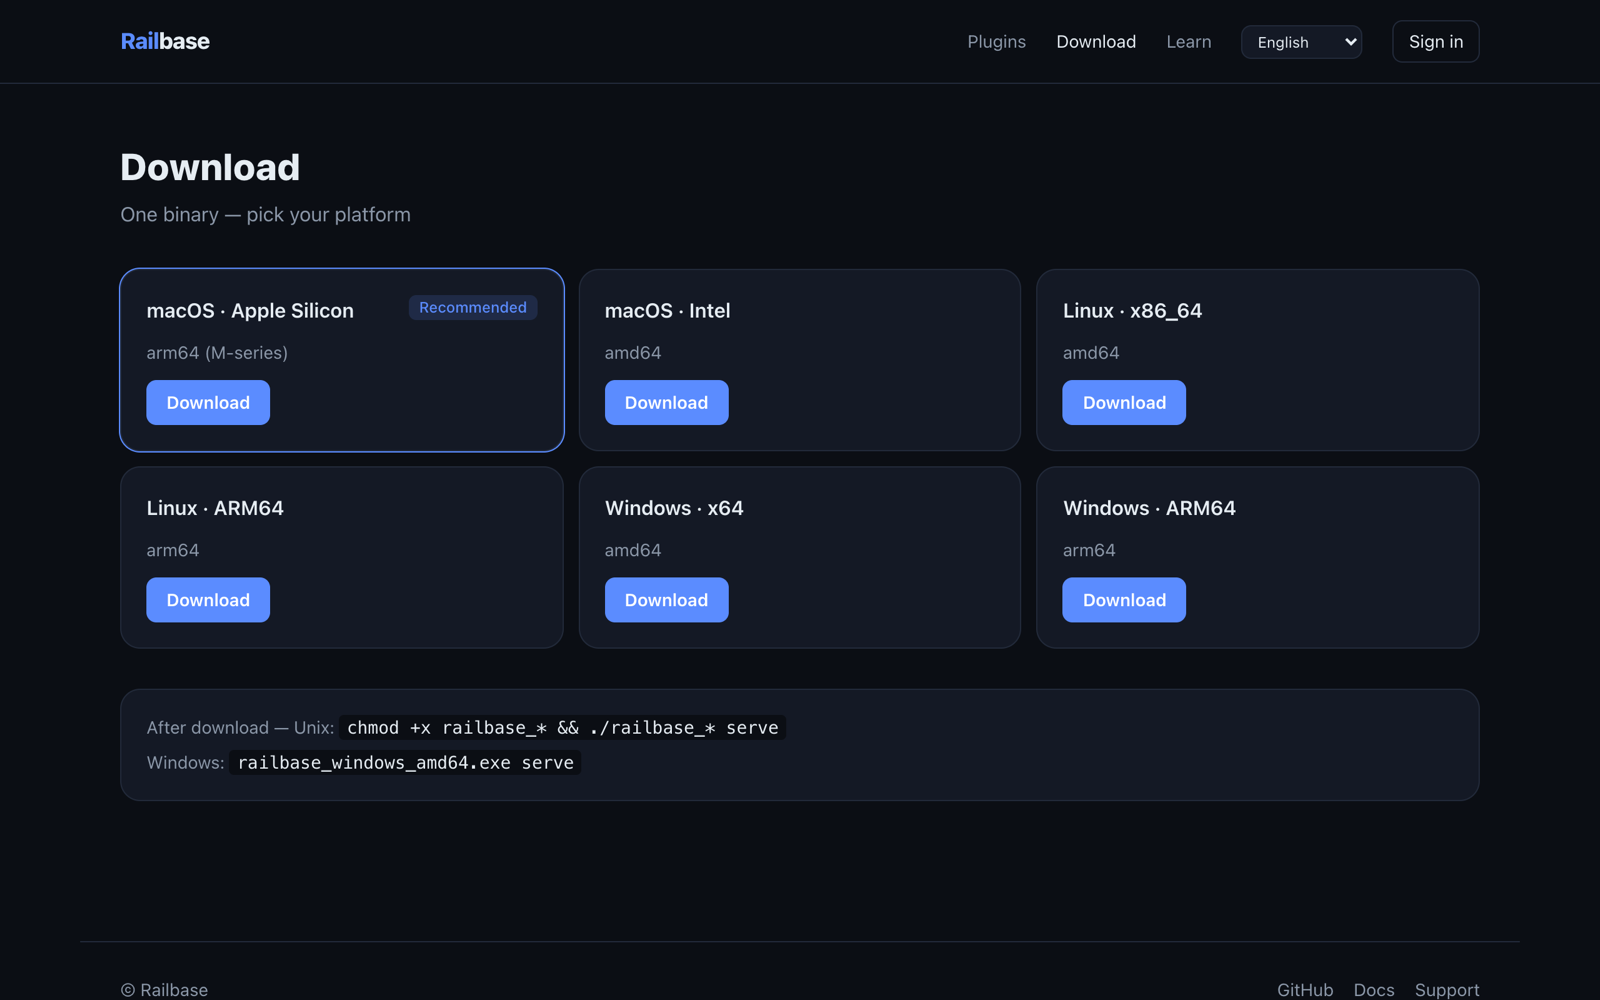The width and height of the screenshot is (1600, 1000).
Task: Open the Support footer link
Action: (x=1447, y=989)
